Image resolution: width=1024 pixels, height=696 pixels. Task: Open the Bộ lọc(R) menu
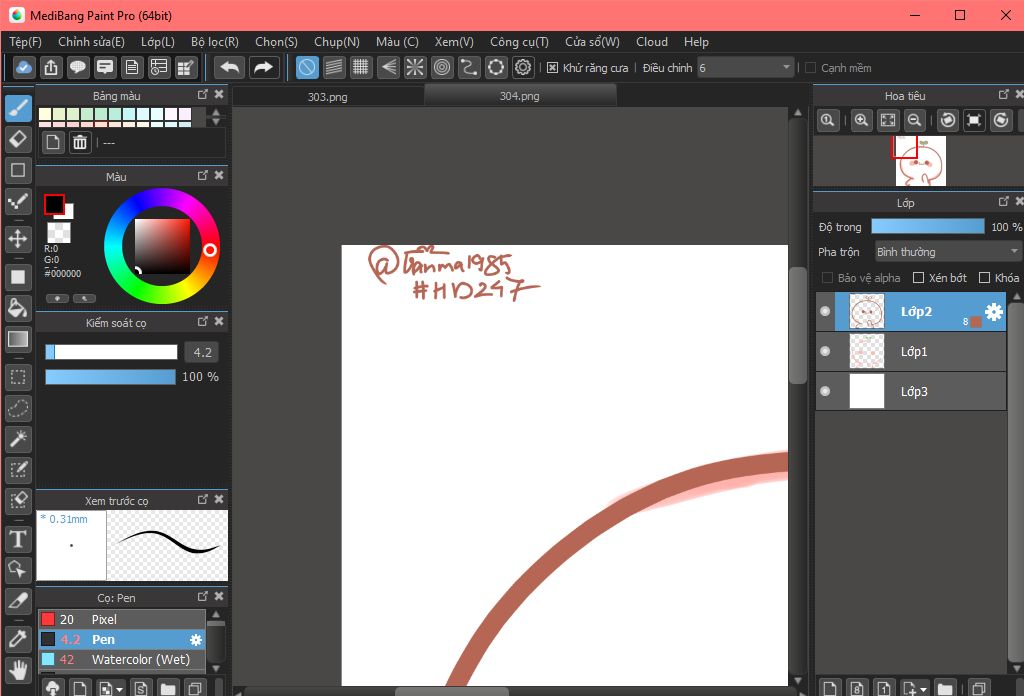215,42
